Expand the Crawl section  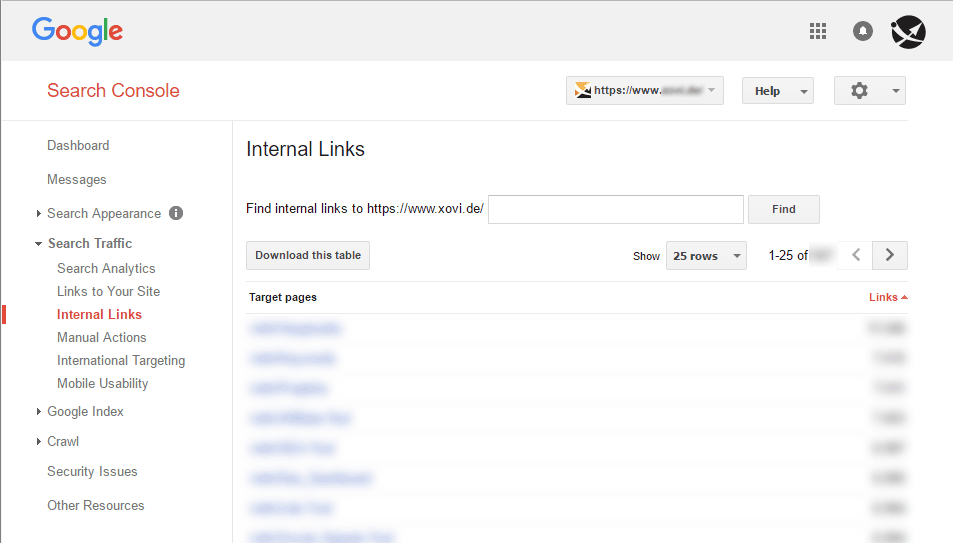[38, 441]
